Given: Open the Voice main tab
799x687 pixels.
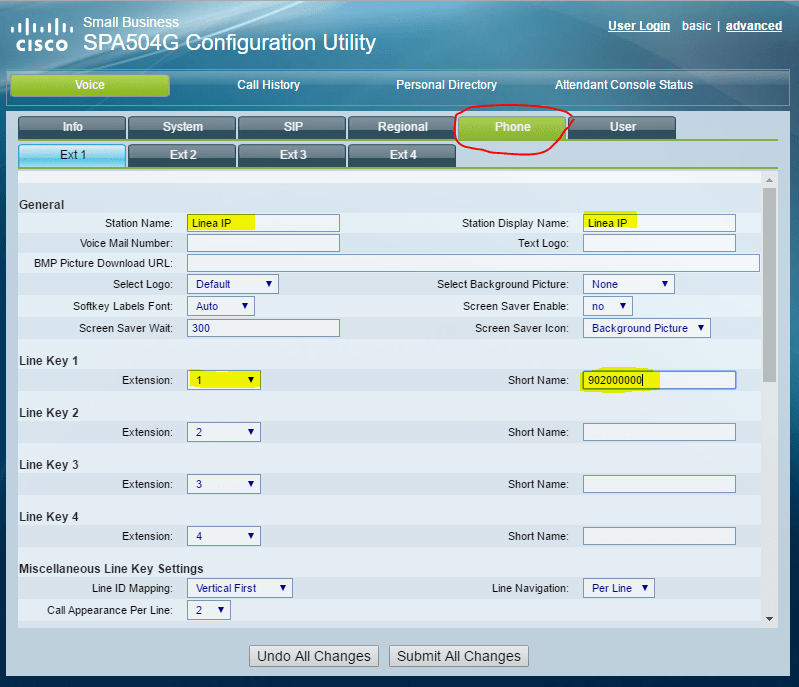Looking at the screenshot, I should pos(90,85).
